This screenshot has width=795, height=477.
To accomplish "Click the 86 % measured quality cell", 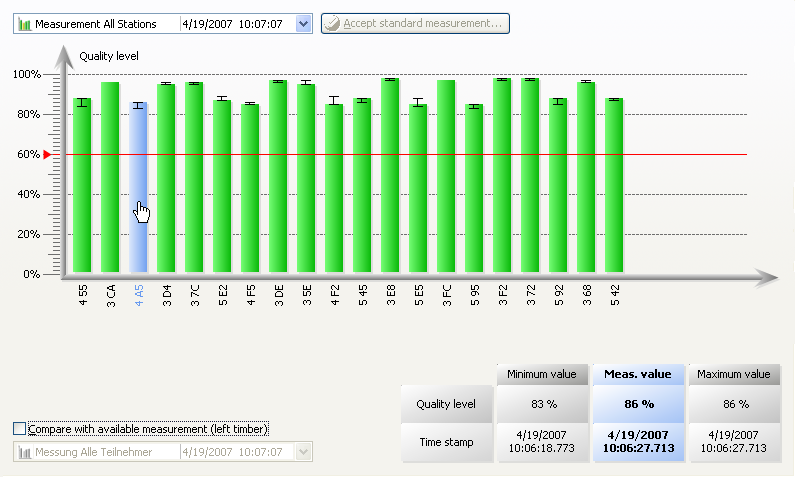I will tap(639, 404).
